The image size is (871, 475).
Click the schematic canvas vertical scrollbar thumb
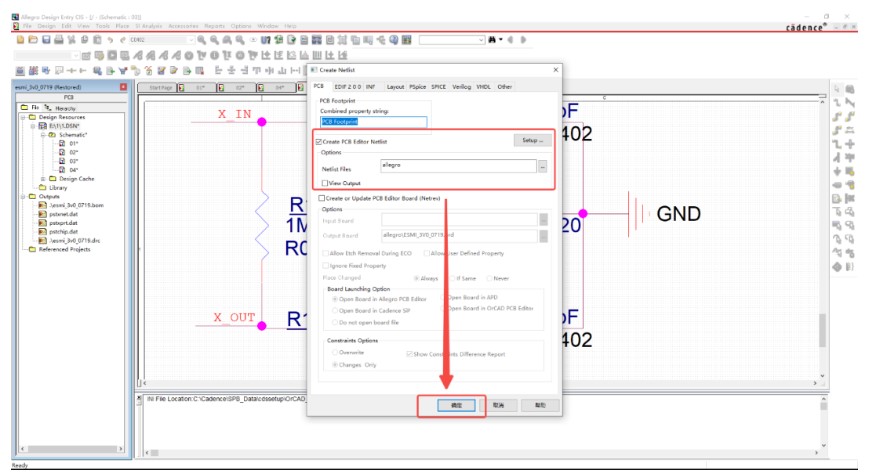point(822,330)
